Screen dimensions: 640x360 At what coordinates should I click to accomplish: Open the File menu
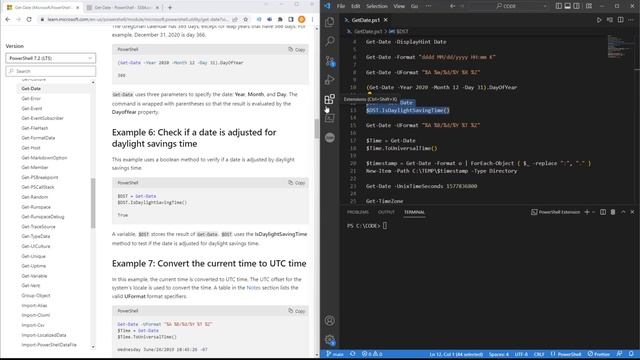pyautogui.click(x=341, y=6)
